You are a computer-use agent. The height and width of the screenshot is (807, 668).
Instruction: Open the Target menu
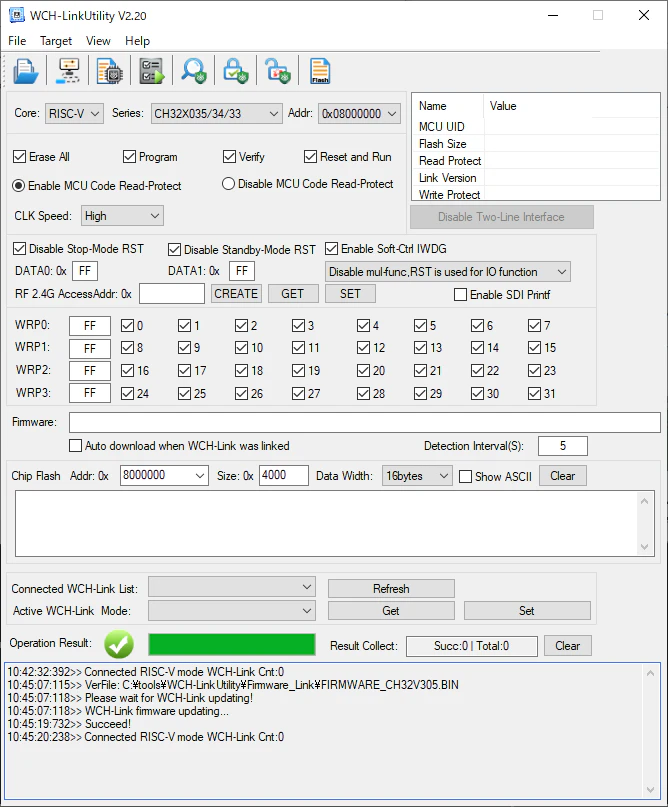(56, 41)
